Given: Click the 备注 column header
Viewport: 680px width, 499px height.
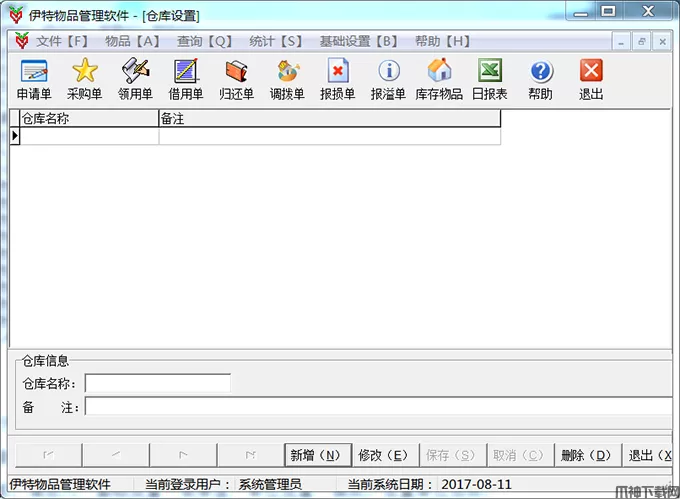Looking at the screenshot, I should 330,118.
